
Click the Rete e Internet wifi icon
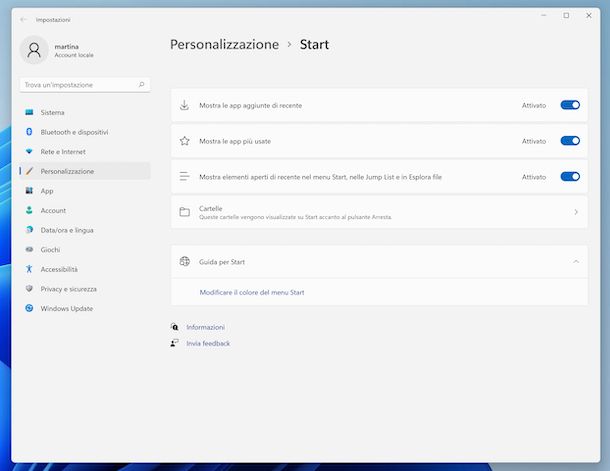coord(29,151)
